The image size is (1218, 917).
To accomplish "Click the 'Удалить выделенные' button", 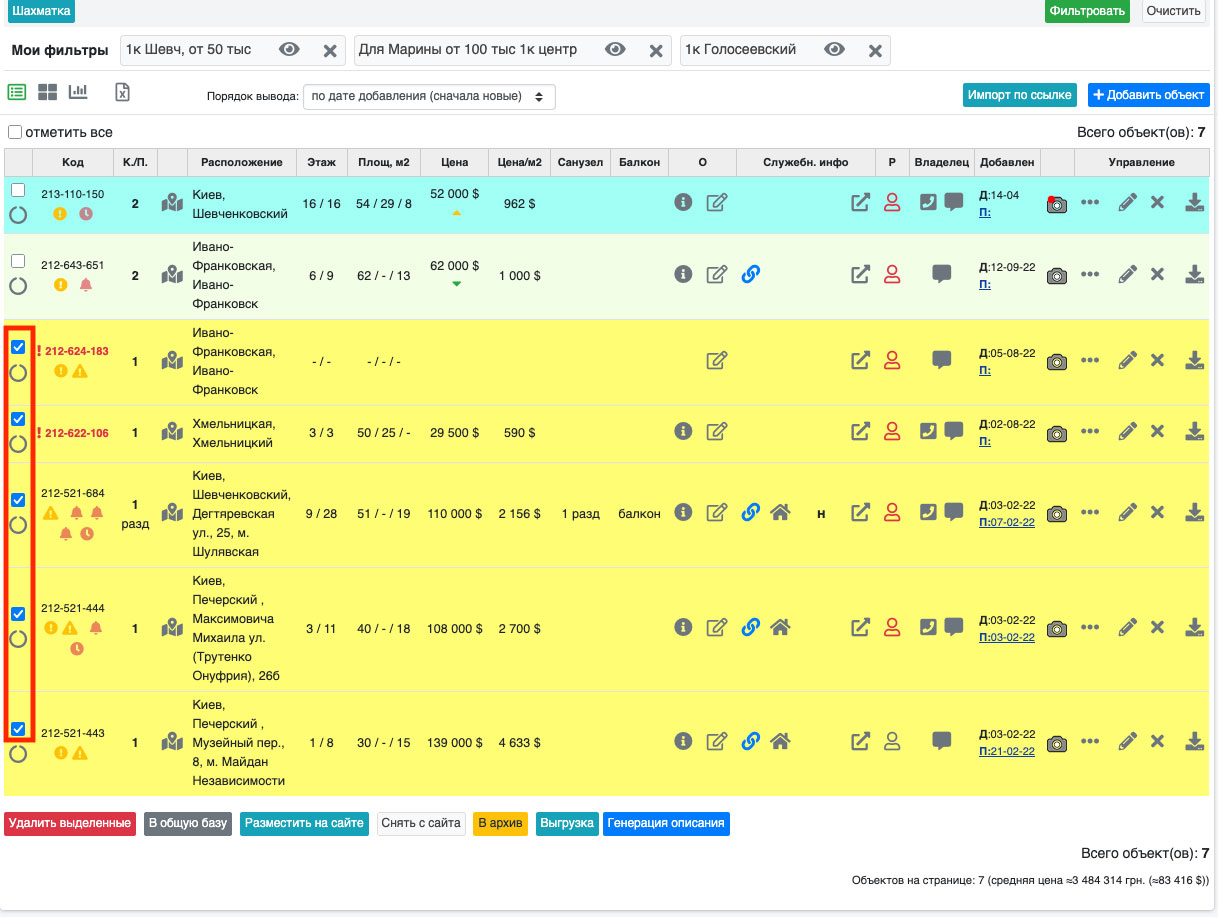I will (70, 823).
